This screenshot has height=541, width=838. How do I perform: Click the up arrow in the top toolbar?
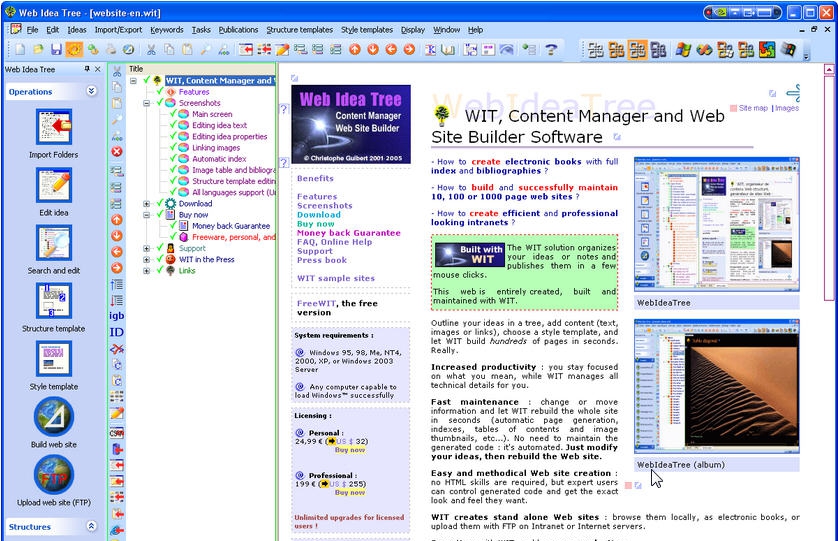click(x=355, y=50)
